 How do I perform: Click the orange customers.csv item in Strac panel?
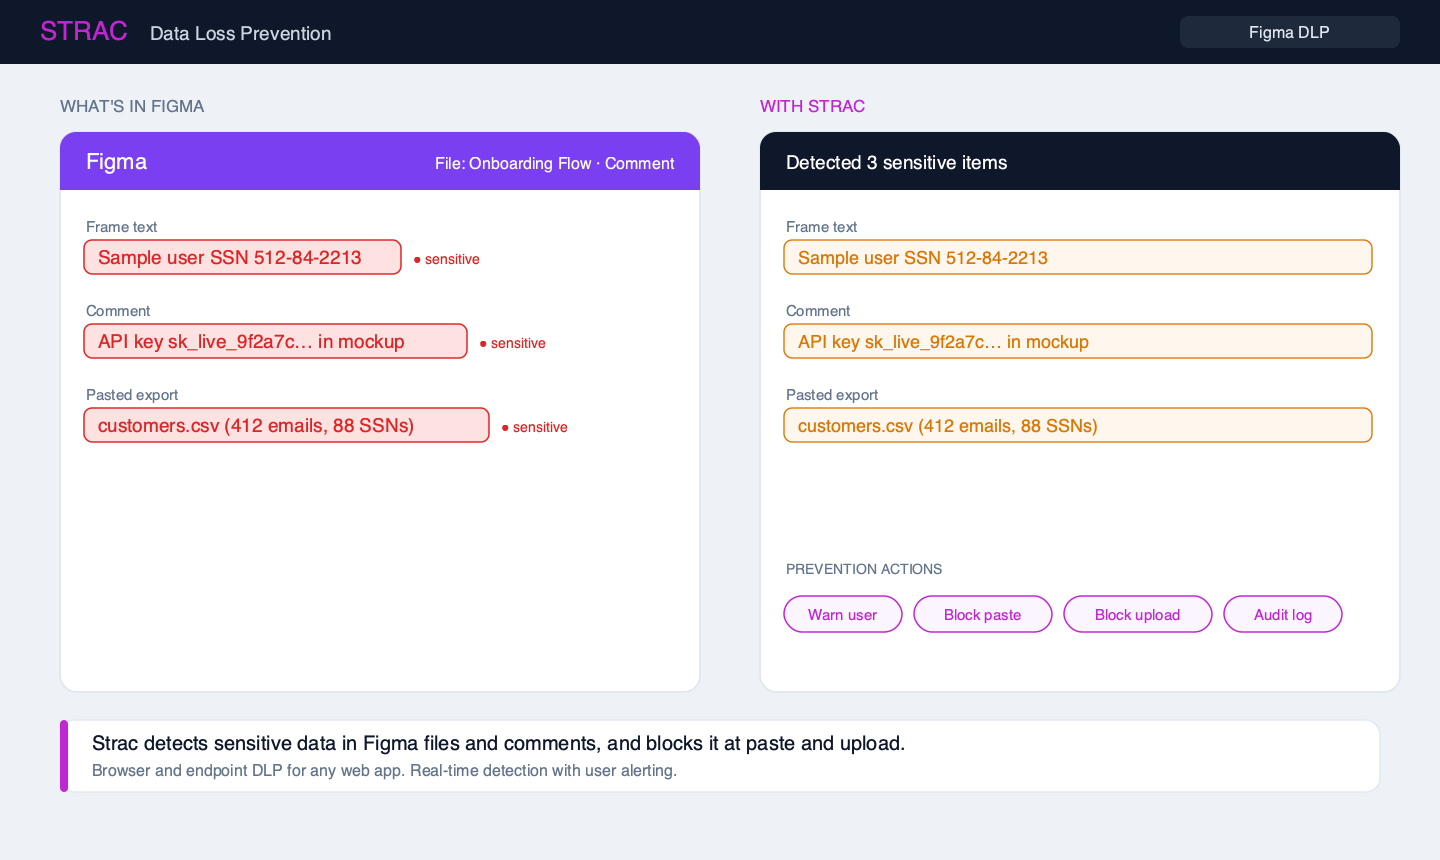click(1078, 425)
